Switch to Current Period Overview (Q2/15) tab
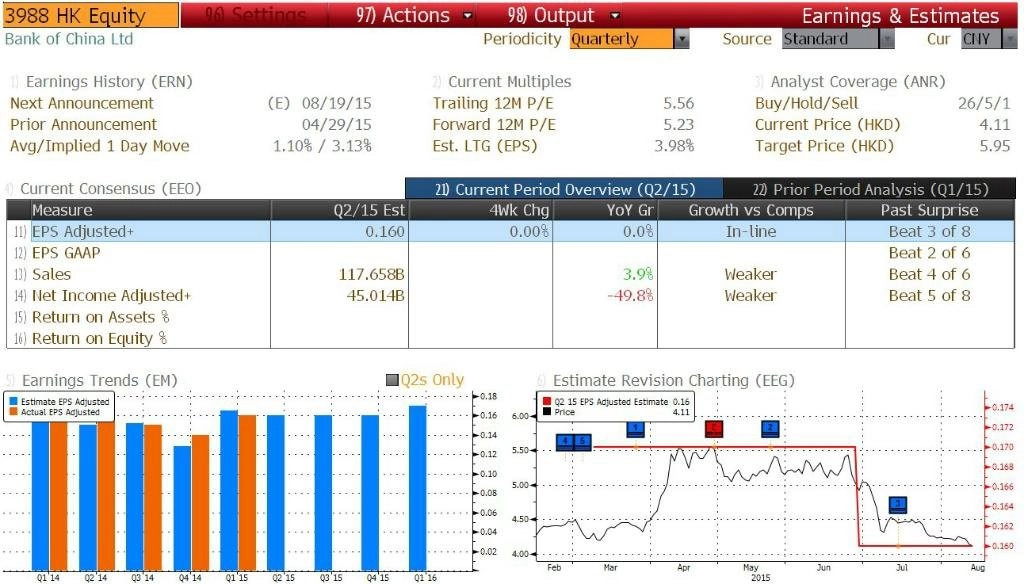Image resolution: width=1024 pixels, height=584 pixels. click(x=564, y=189)
